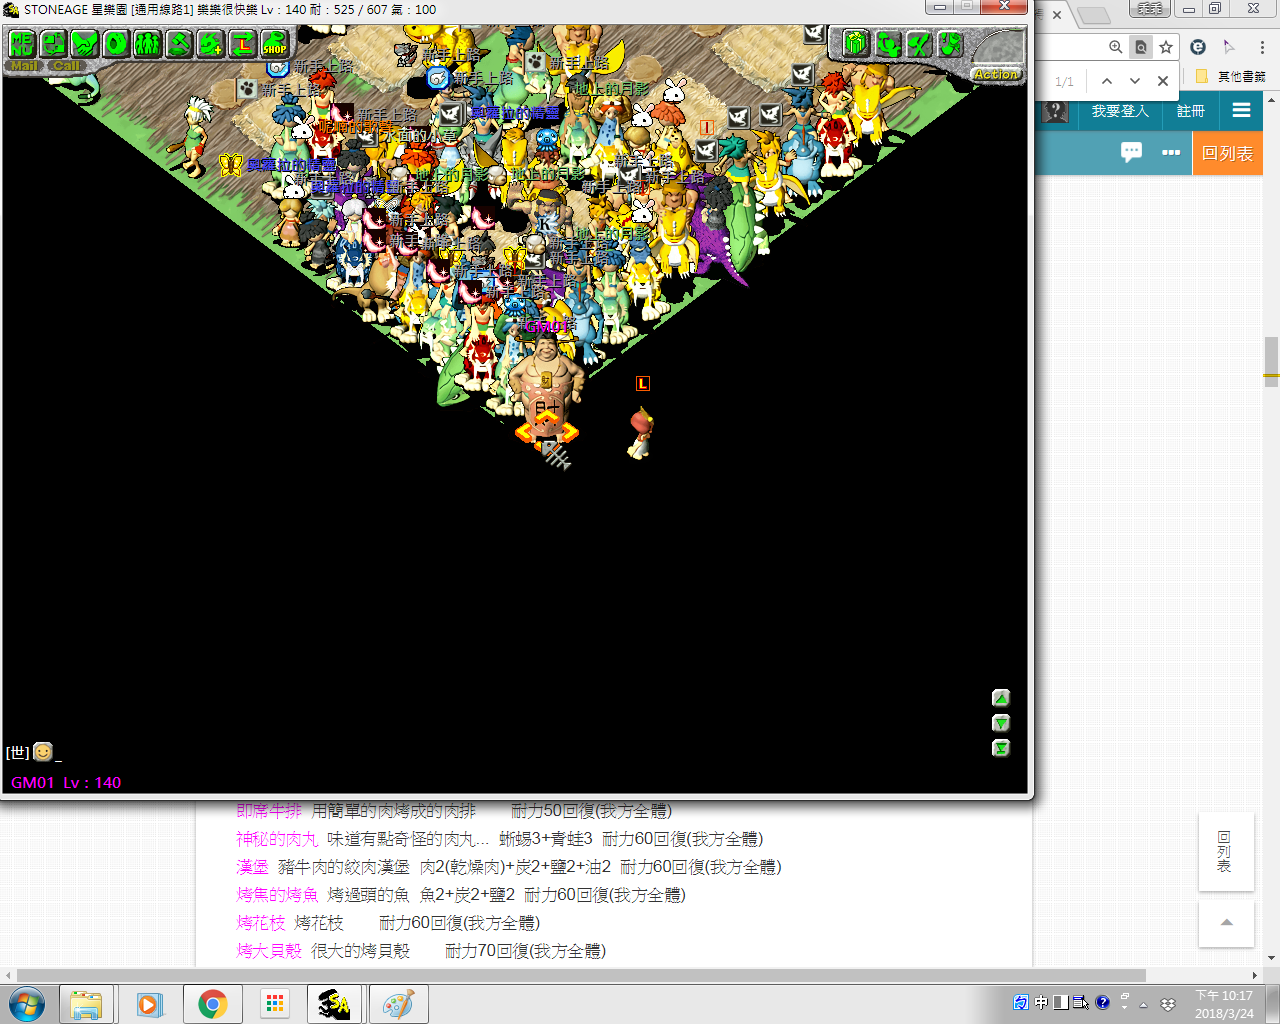Click the Action button in StoneAge
The width and height of the screenshot is (1280, 1024).
pos(996,74)
